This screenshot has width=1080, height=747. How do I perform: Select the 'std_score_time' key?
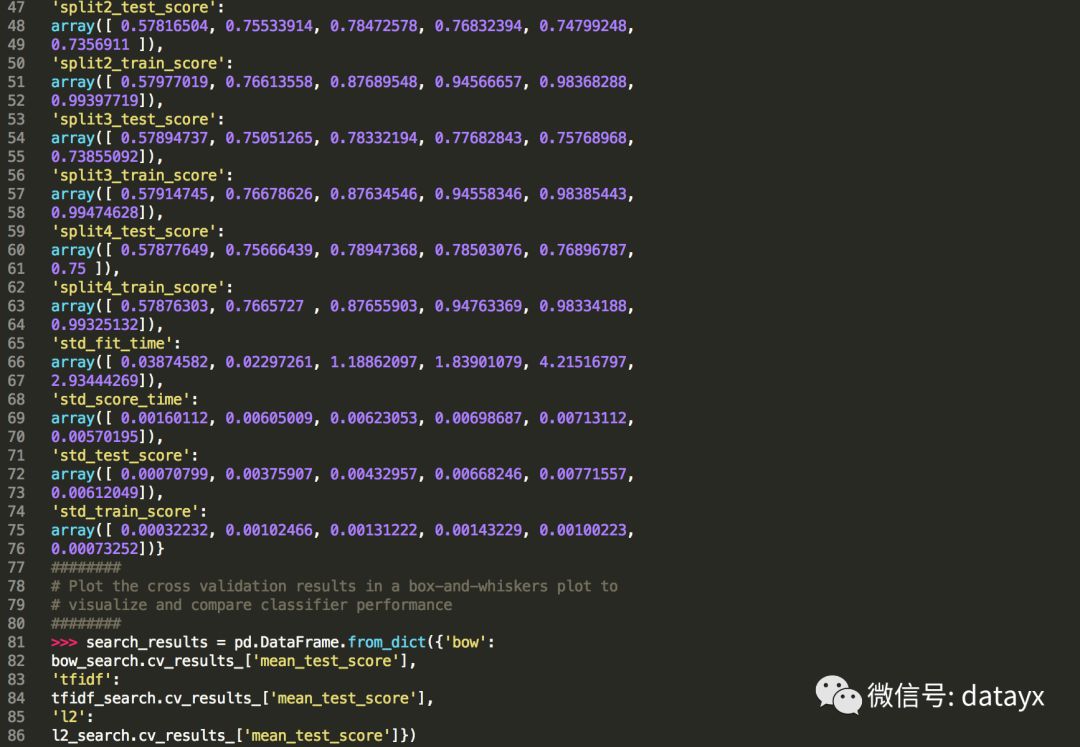coord(121,399)
